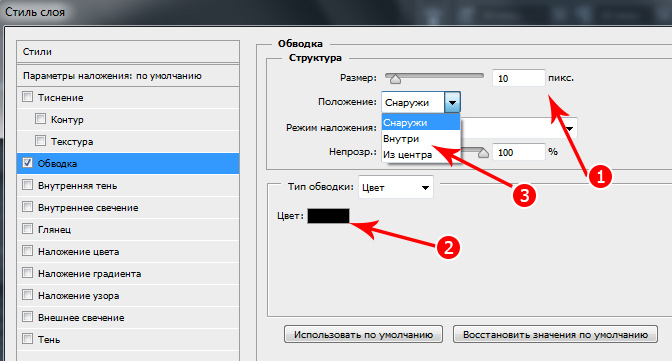Viewport: 672px width, 361px height.
Task: Enable Внутренняя тень checkbox
Action: 27,185
